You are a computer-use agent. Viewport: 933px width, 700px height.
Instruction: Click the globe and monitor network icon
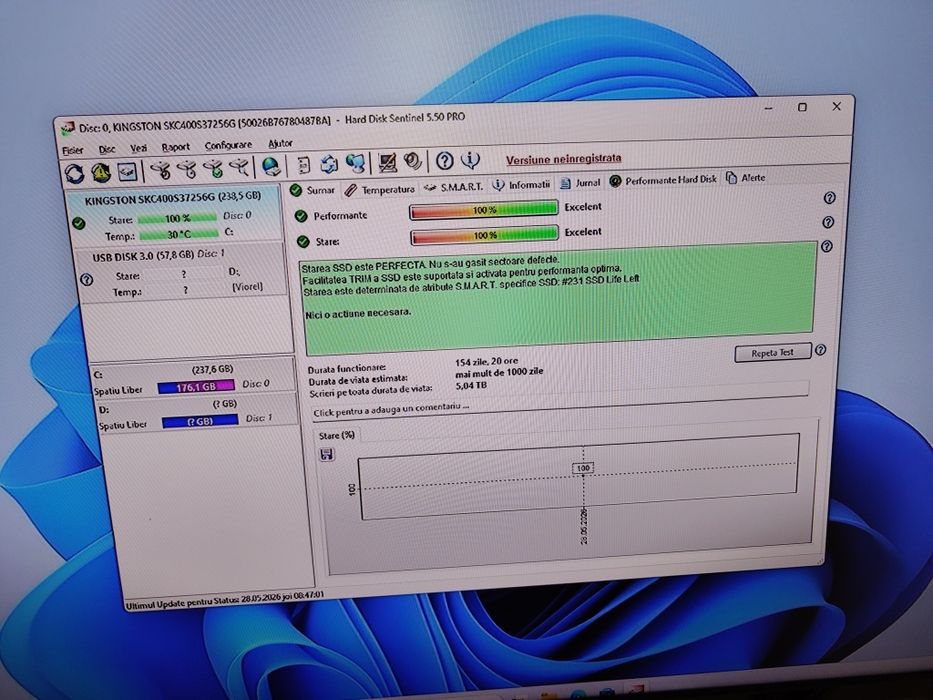(356, 164)
